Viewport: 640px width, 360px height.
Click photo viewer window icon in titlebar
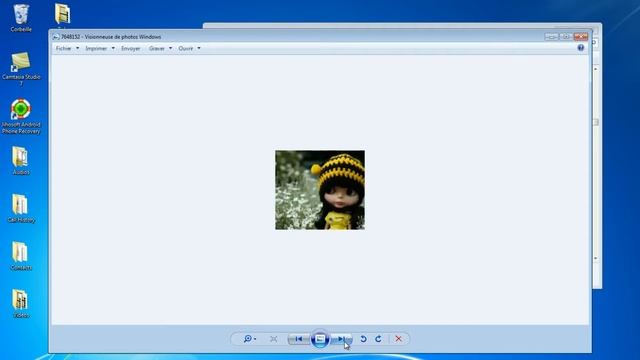(x=56, y=37)
